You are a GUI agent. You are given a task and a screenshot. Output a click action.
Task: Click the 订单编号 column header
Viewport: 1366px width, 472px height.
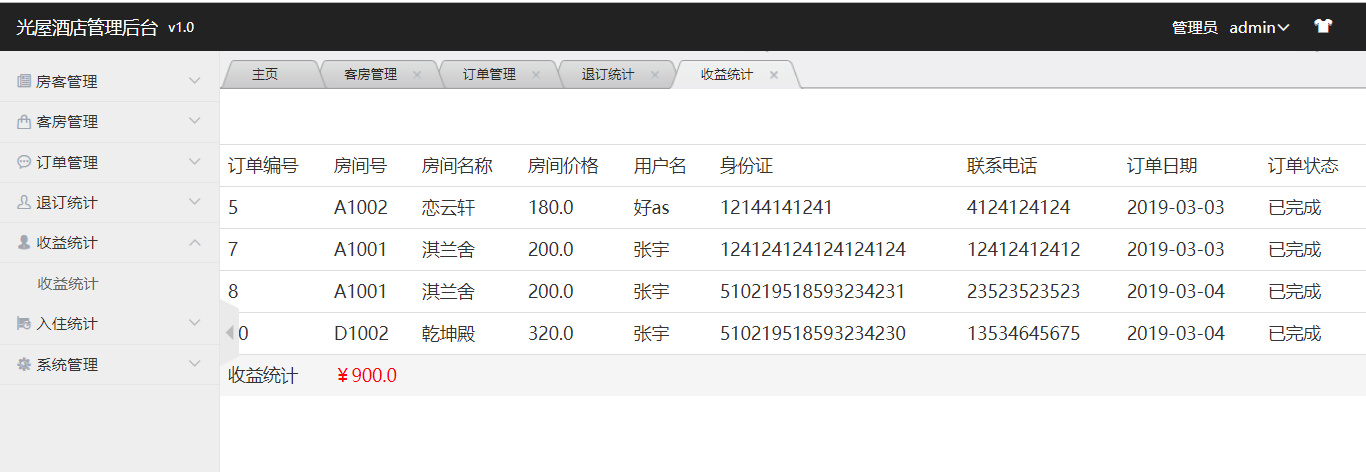tap(263, 166)
